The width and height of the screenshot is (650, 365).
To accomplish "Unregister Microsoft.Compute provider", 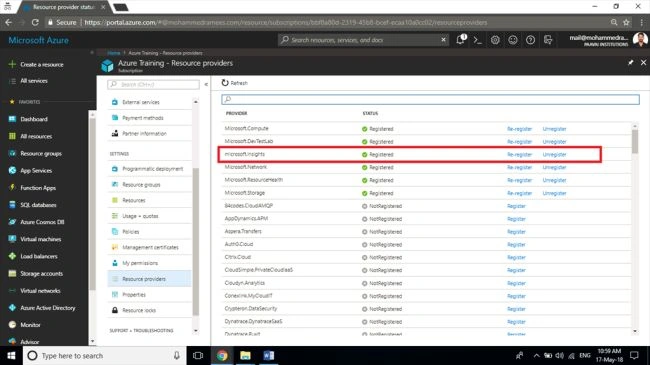I will (x=554, y=129).
